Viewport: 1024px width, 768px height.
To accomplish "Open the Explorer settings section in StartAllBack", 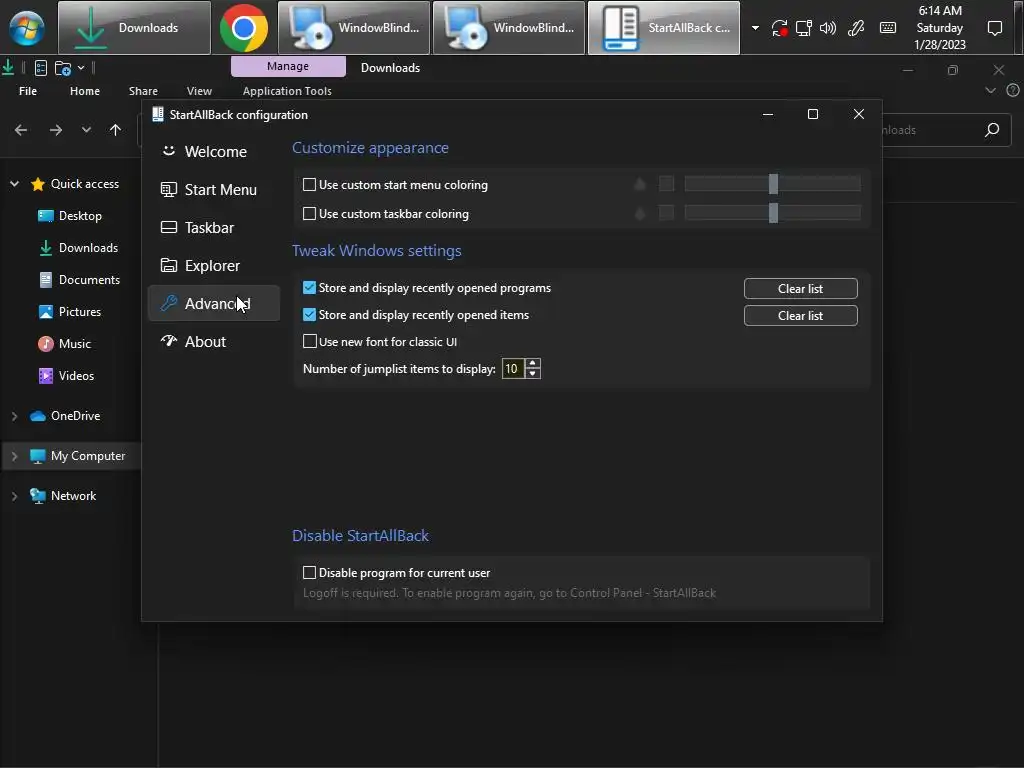I will [214, 265].
